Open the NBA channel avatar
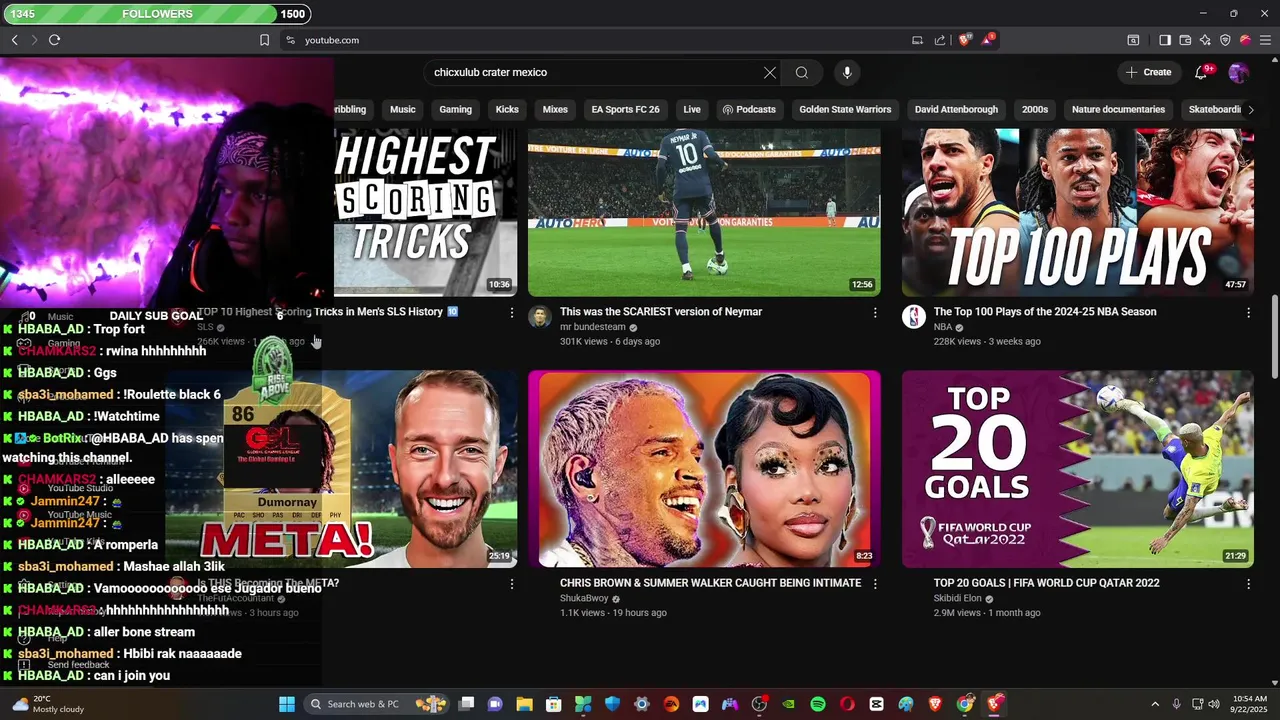Viewport: 1280px width, 720px height. (x=914, y=317)
